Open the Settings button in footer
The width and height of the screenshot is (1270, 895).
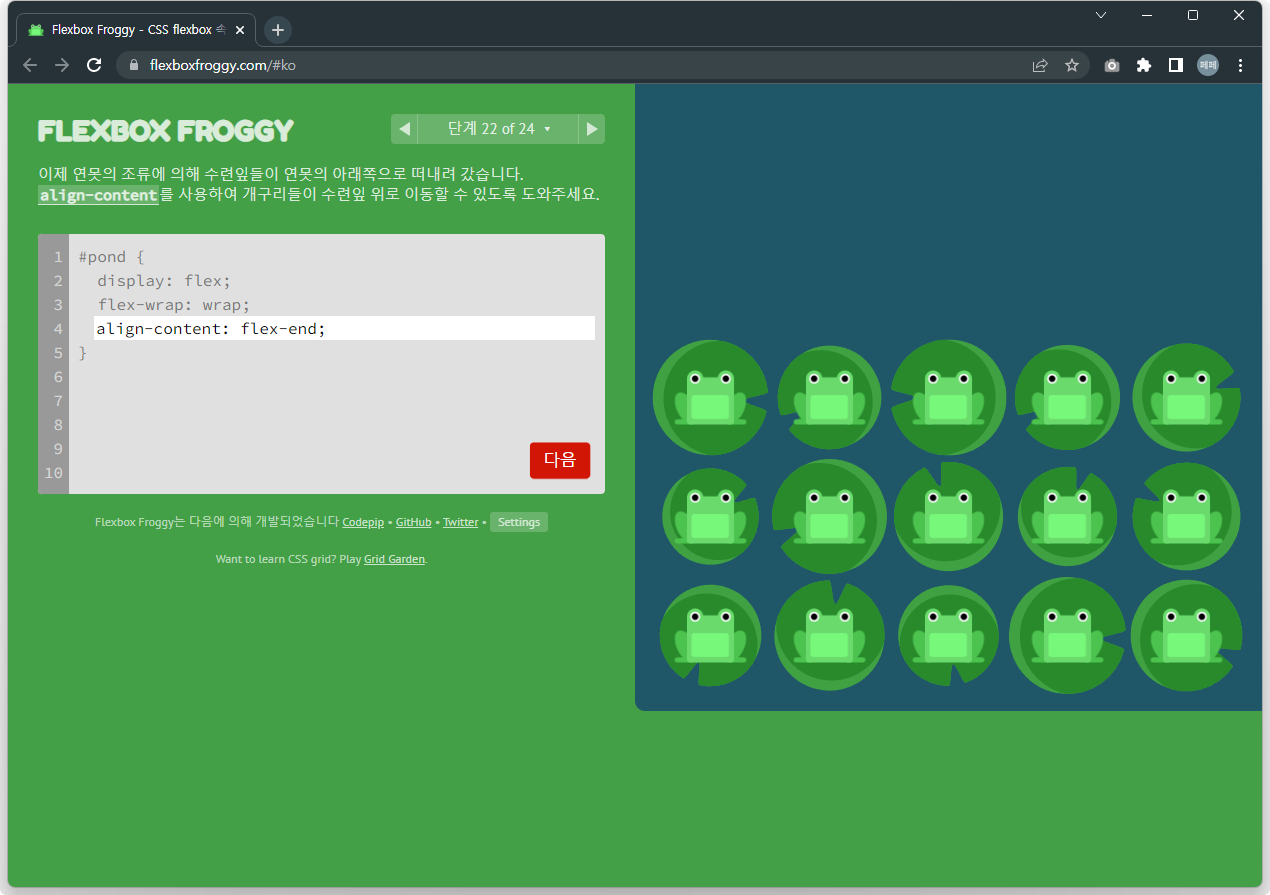pyautogui.click(x=519, y=522)
